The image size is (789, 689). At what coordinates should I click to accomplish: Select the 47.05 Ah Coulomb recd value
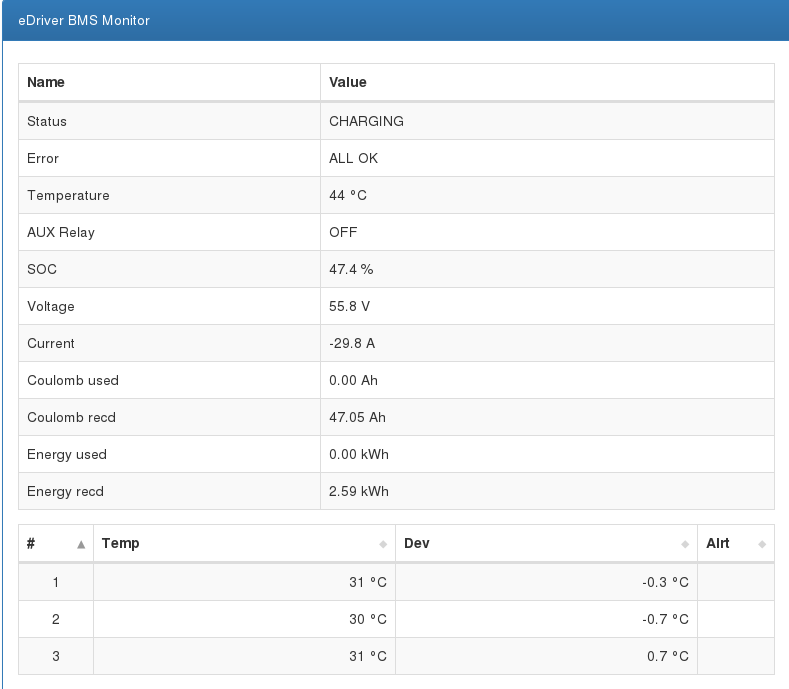pyautogui.click(x=357, y=417)
